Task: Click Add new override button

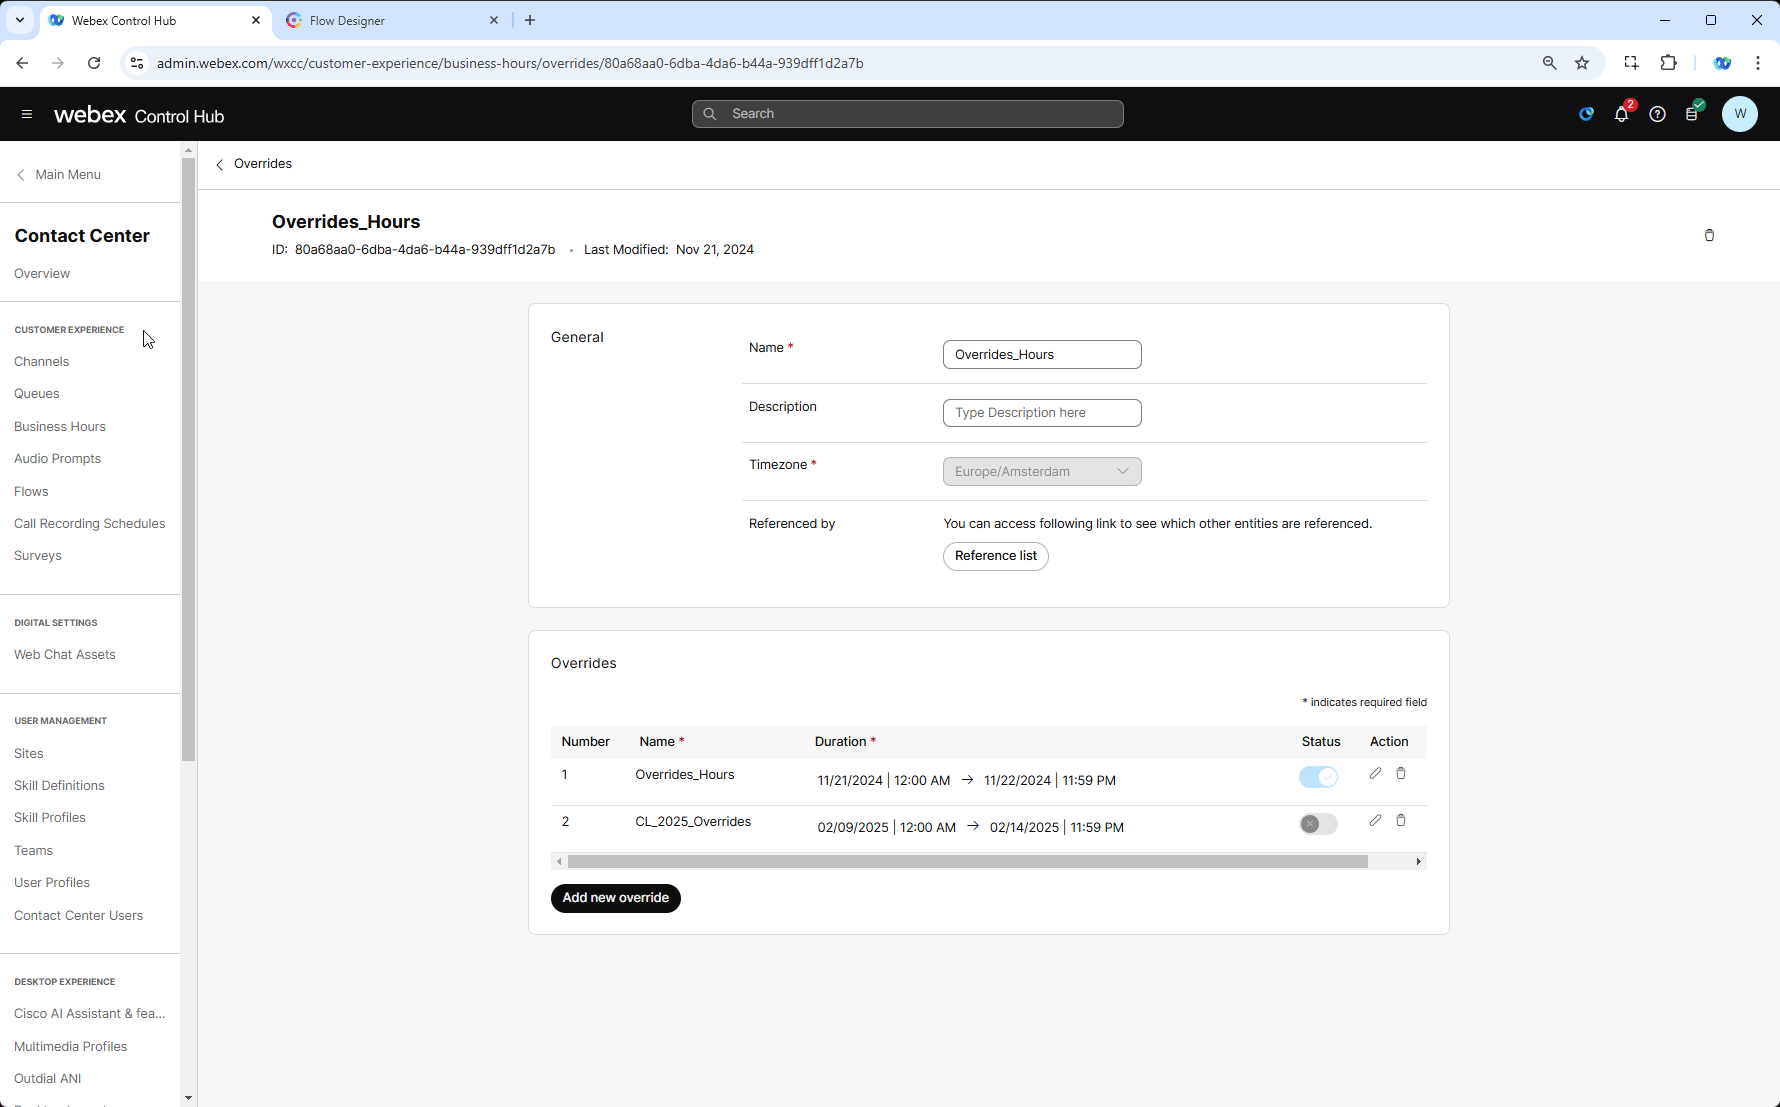Action: 616,898
